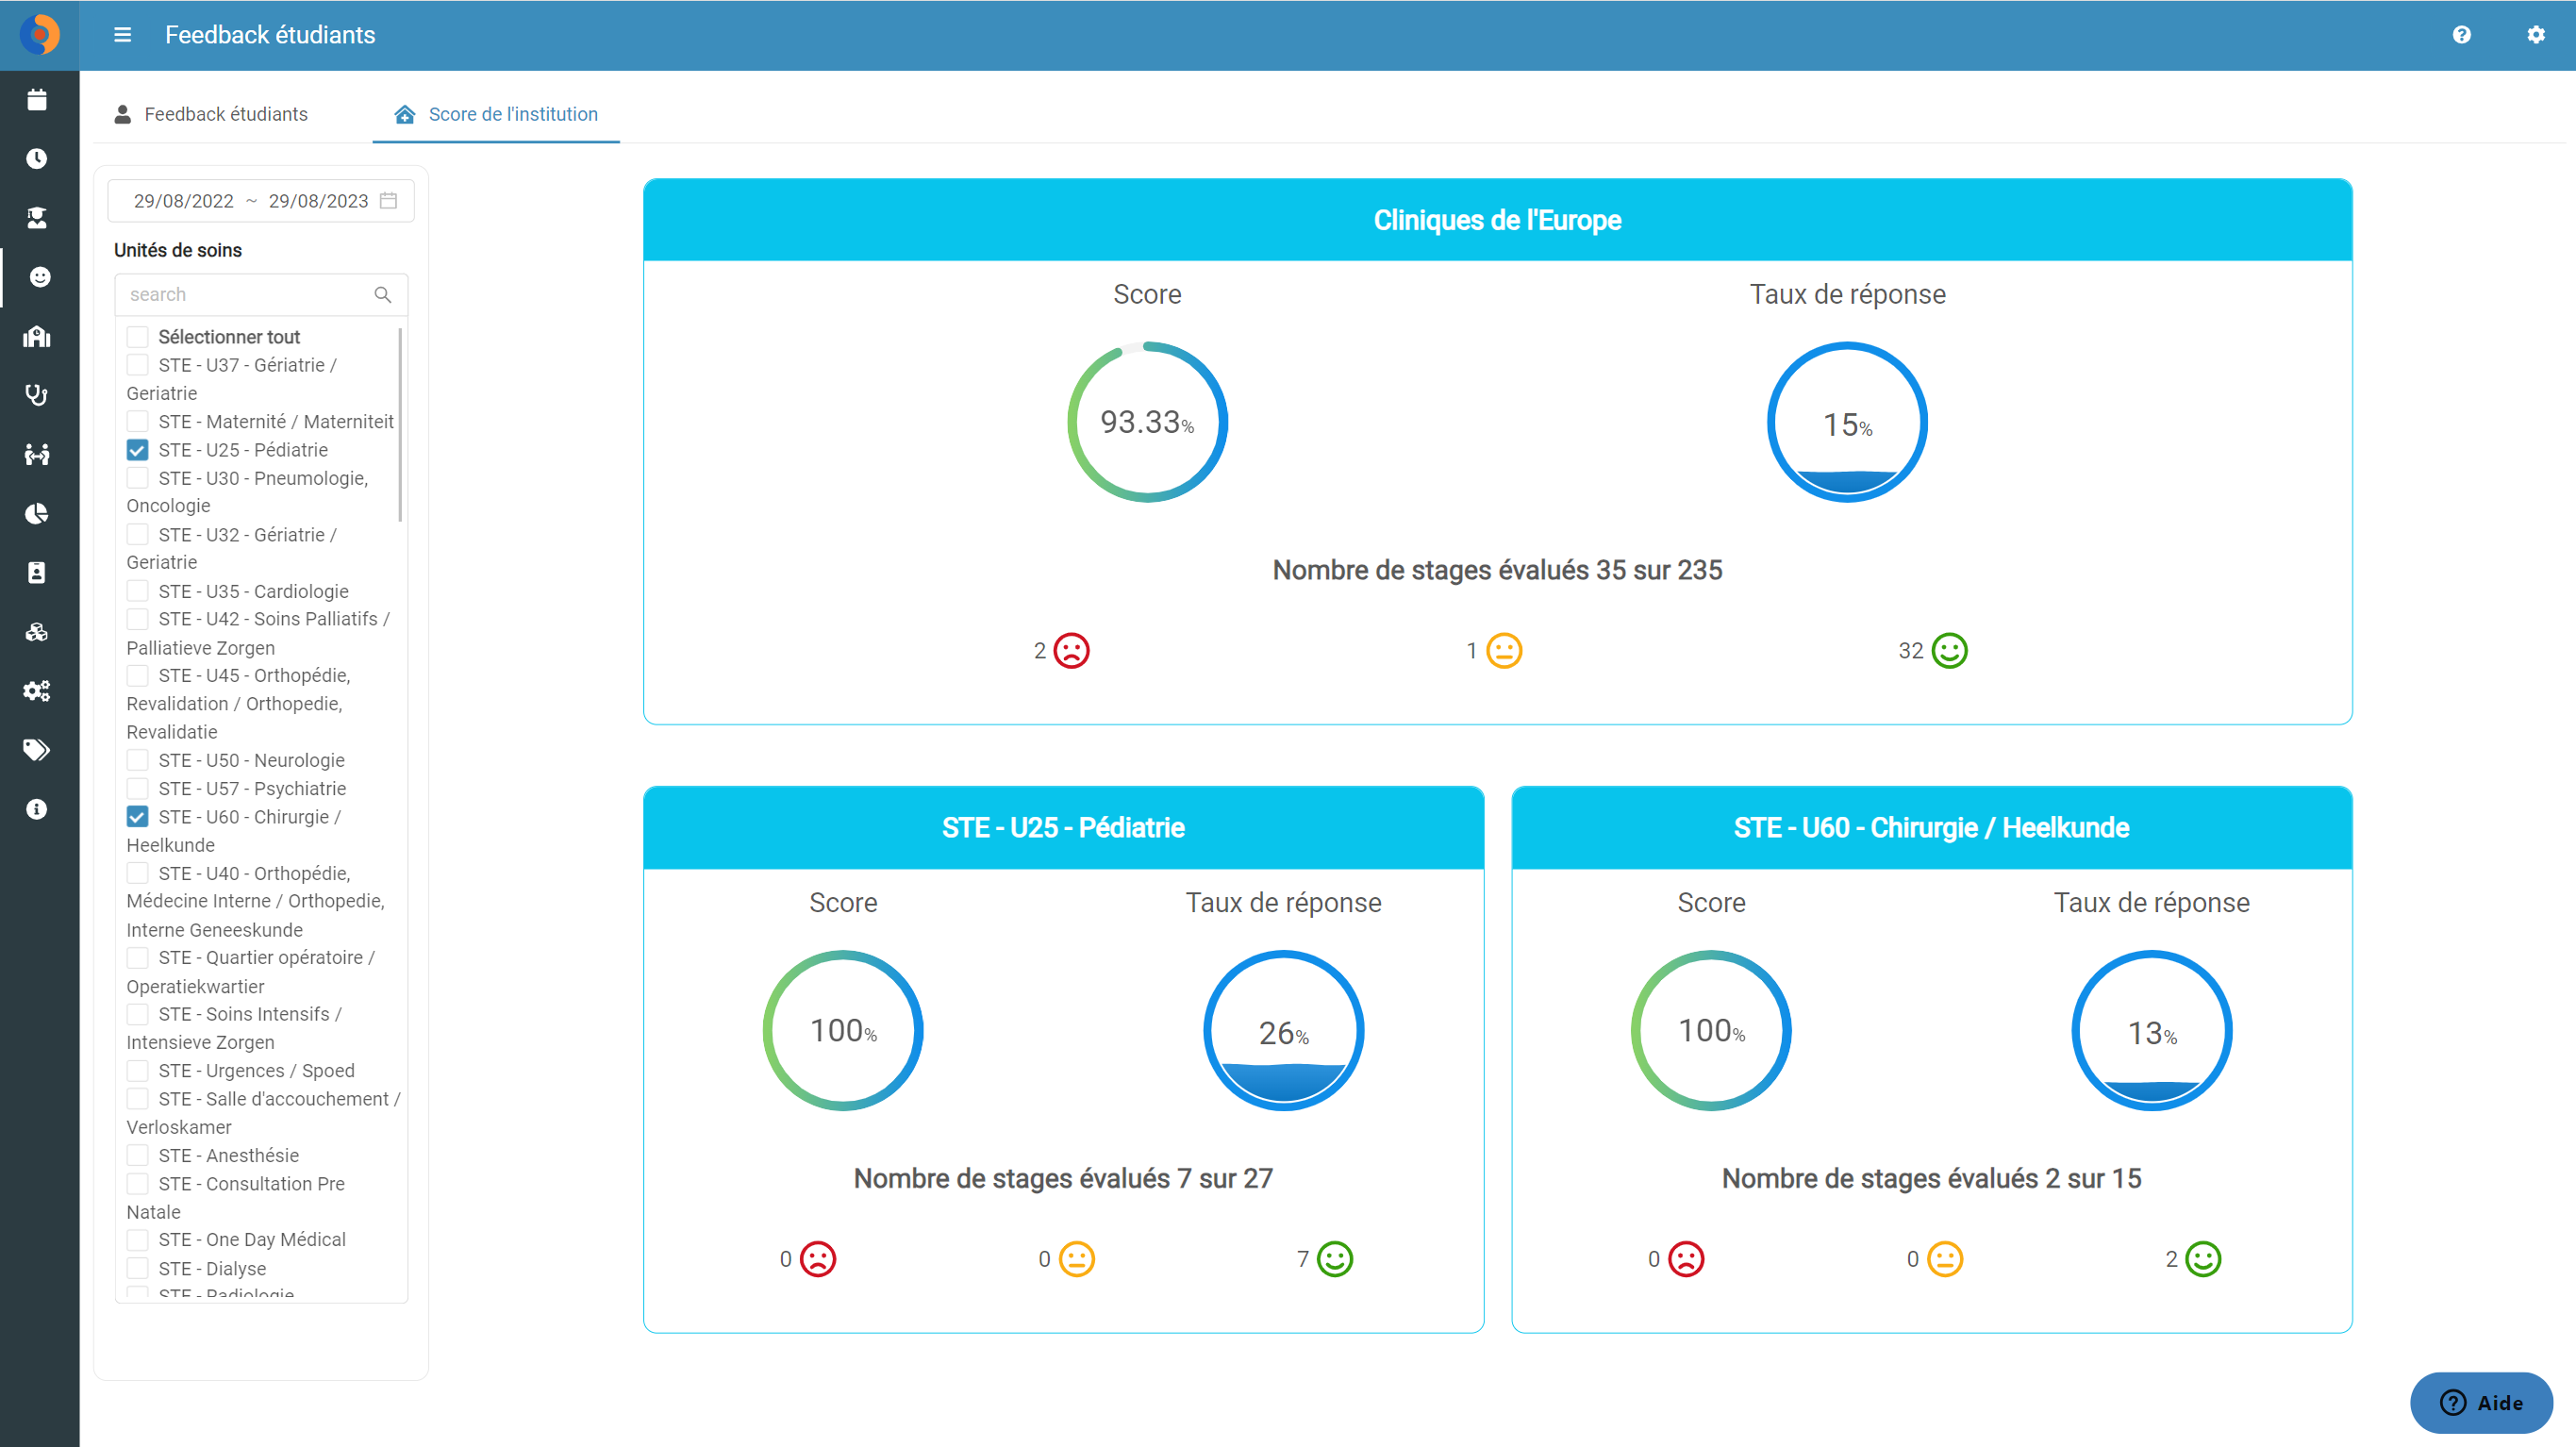Open the institution building sidebar icon
This screenshot has height=1447, width=2576.
pyautogui.click(x=37, y=336)
